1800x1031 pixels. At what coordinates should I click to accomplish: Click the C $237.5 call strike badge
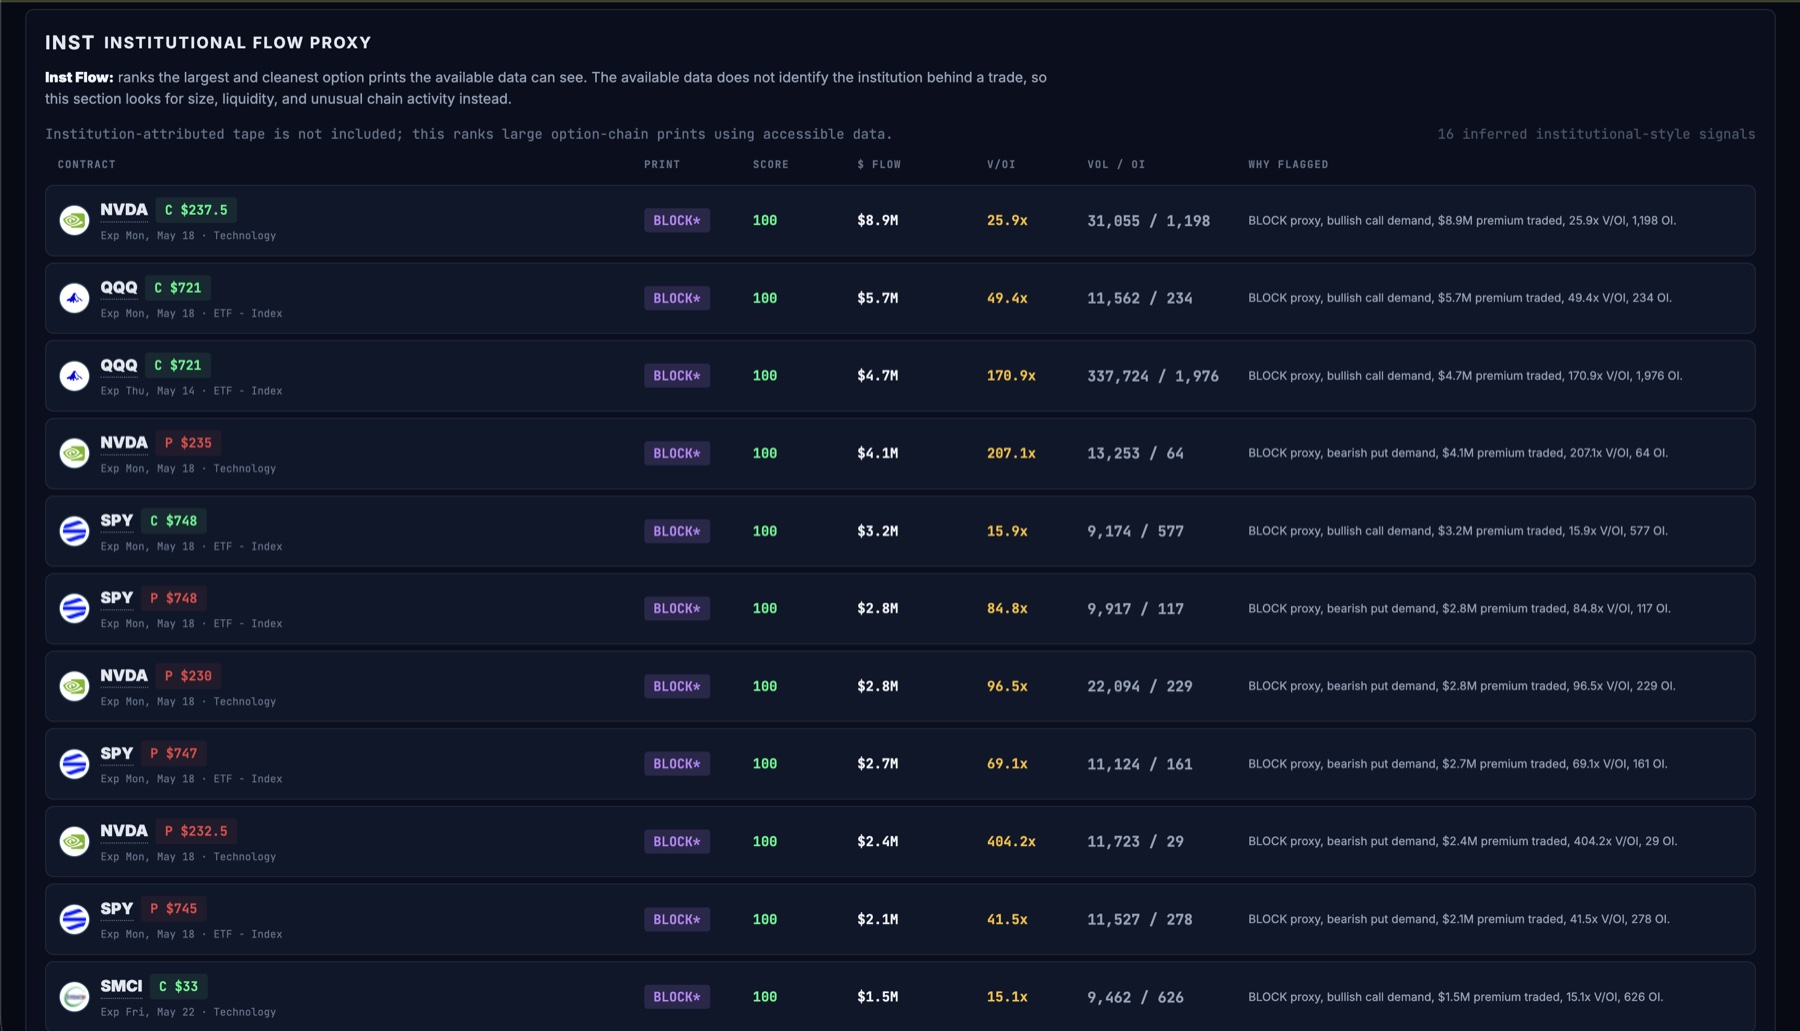pyautogui.click(x=196, y=210)
